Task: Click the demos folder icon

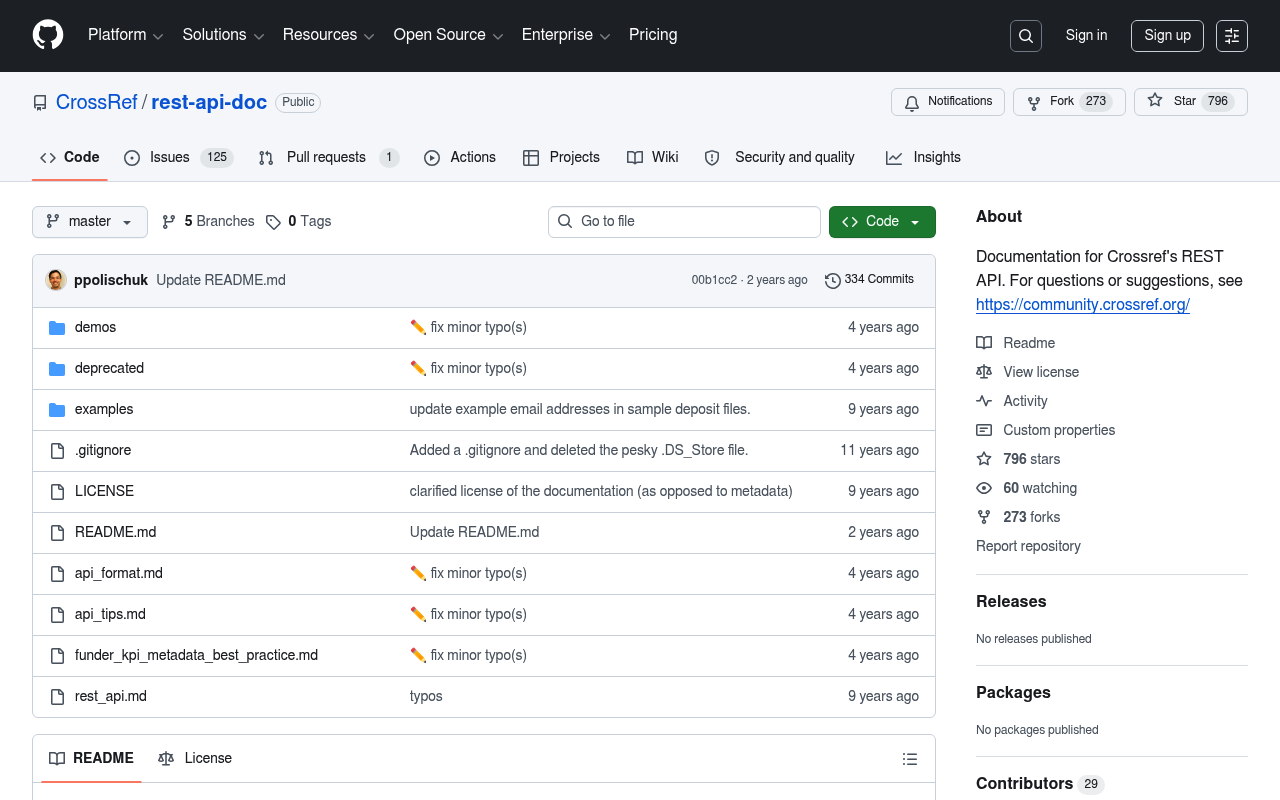Action: 57,328
